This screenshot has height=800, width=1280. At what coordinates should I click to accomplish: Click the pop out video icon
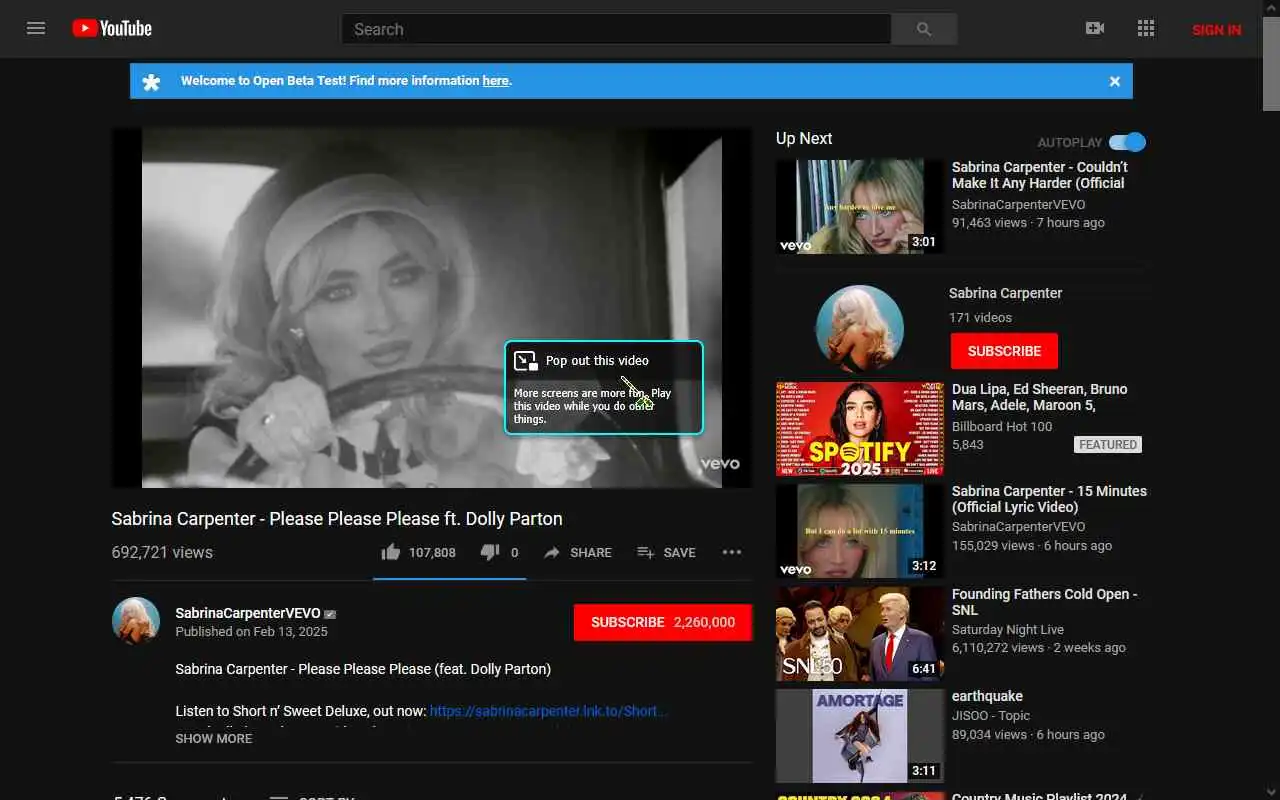pos(526,360)
